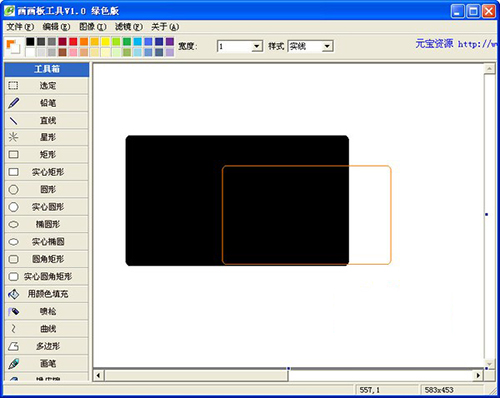500x398 pixels.
Task: Click the 椭圆形 ellipse tool
Action: (47, 224)
